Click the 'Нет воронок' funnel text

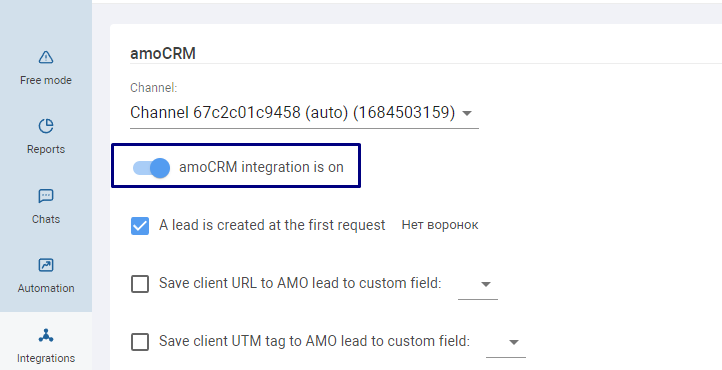coord(440,225)
